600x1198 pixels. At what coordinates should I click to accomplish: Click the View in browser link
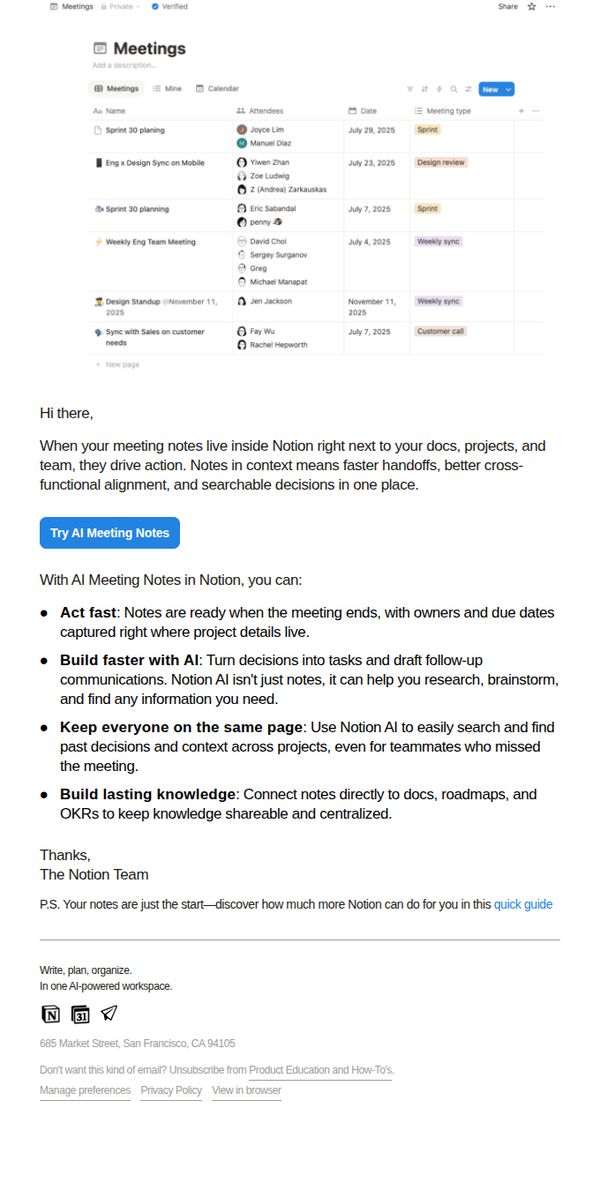click(x=247, y=1090)
